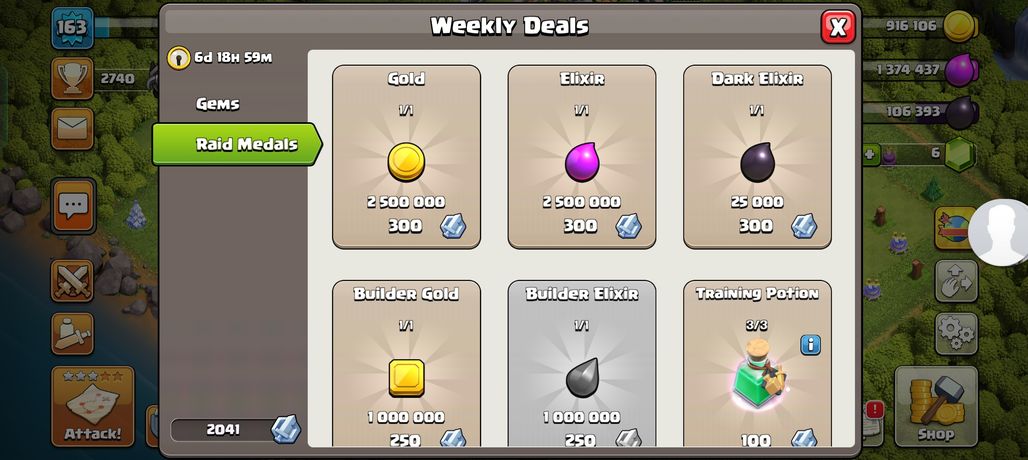Tap the crossed swords clan war icon

(72, 280)
